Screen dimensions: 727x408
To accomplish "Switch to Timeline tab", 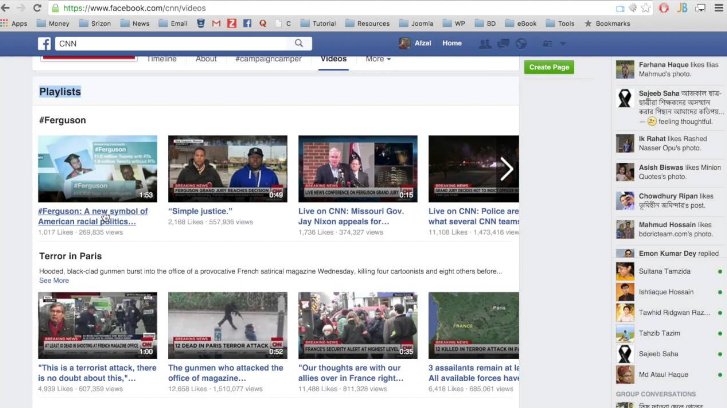I will point(161,59).
